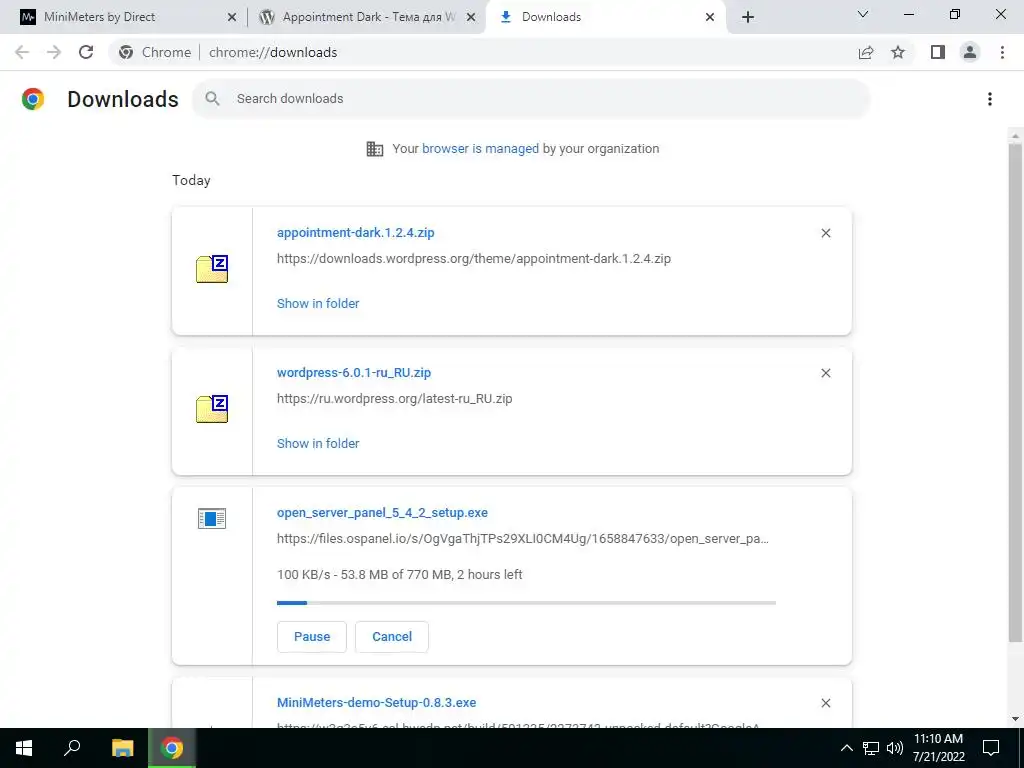Click the page vertical scrollbar
Screen dimensions: 1024x768
[x=1015, y=392]
